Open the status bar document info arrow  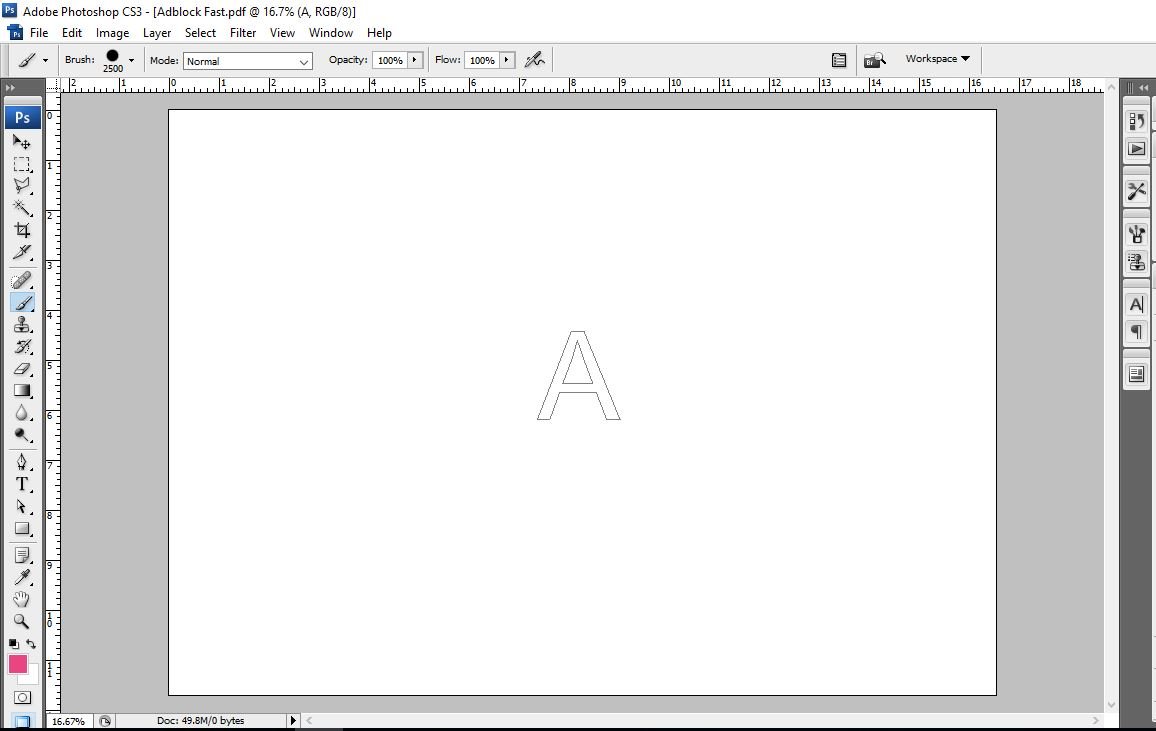coord(293,721)
